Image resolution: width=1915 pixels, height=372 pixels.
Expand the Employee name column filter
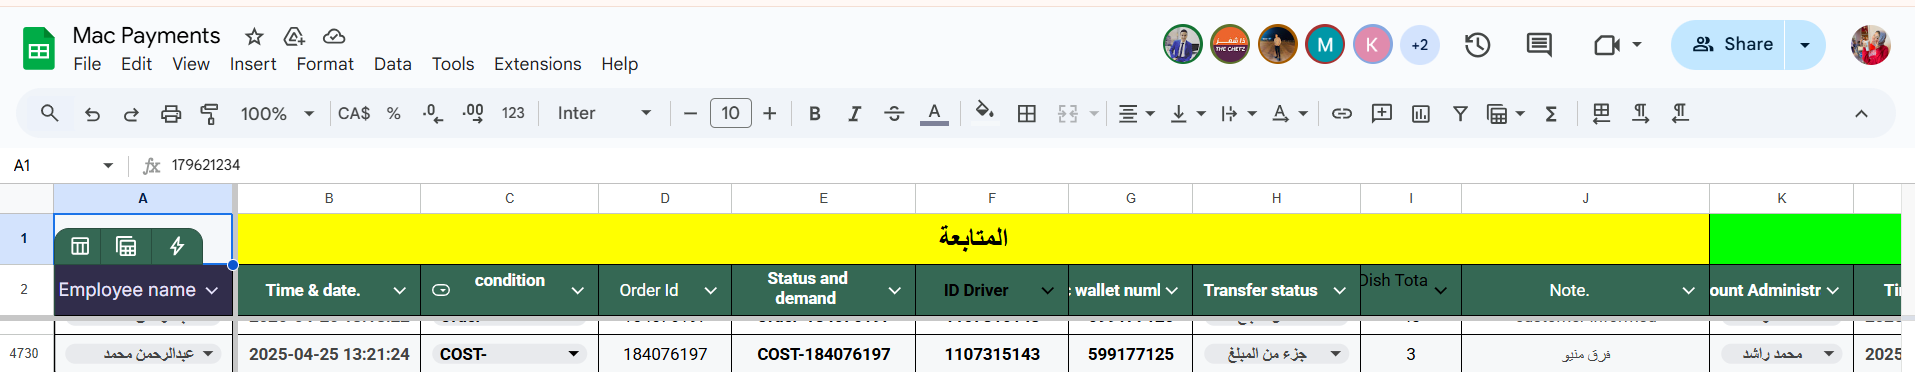click(212, 290)
